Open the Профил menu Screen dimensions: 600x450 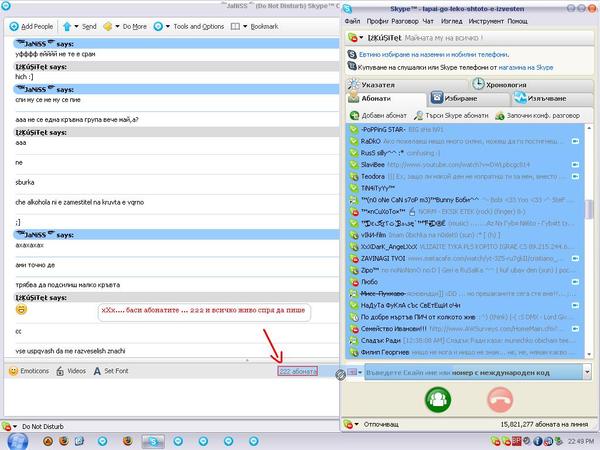point(377,21)
